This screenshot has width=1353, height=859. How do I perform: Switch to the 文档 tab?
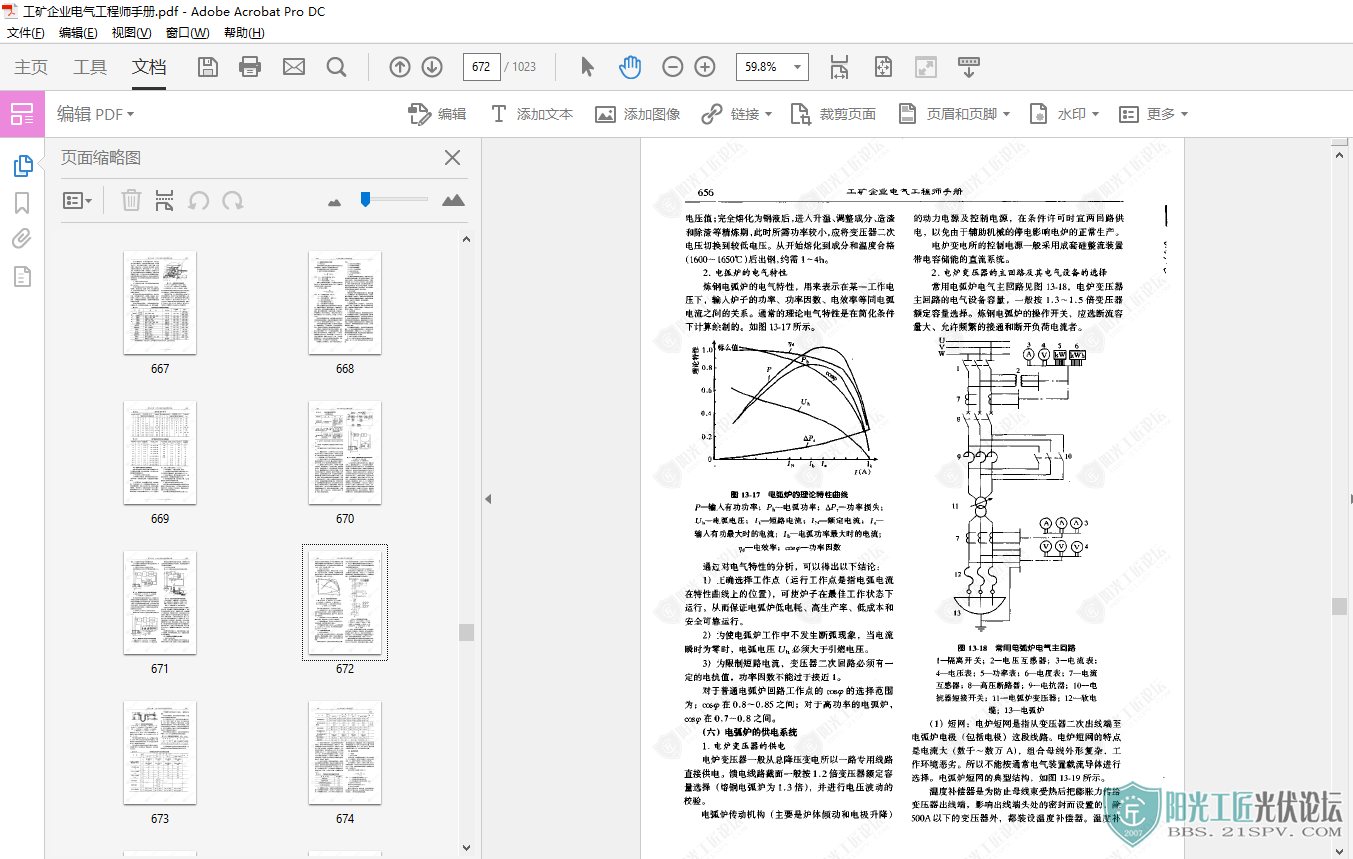click(149, 67)
